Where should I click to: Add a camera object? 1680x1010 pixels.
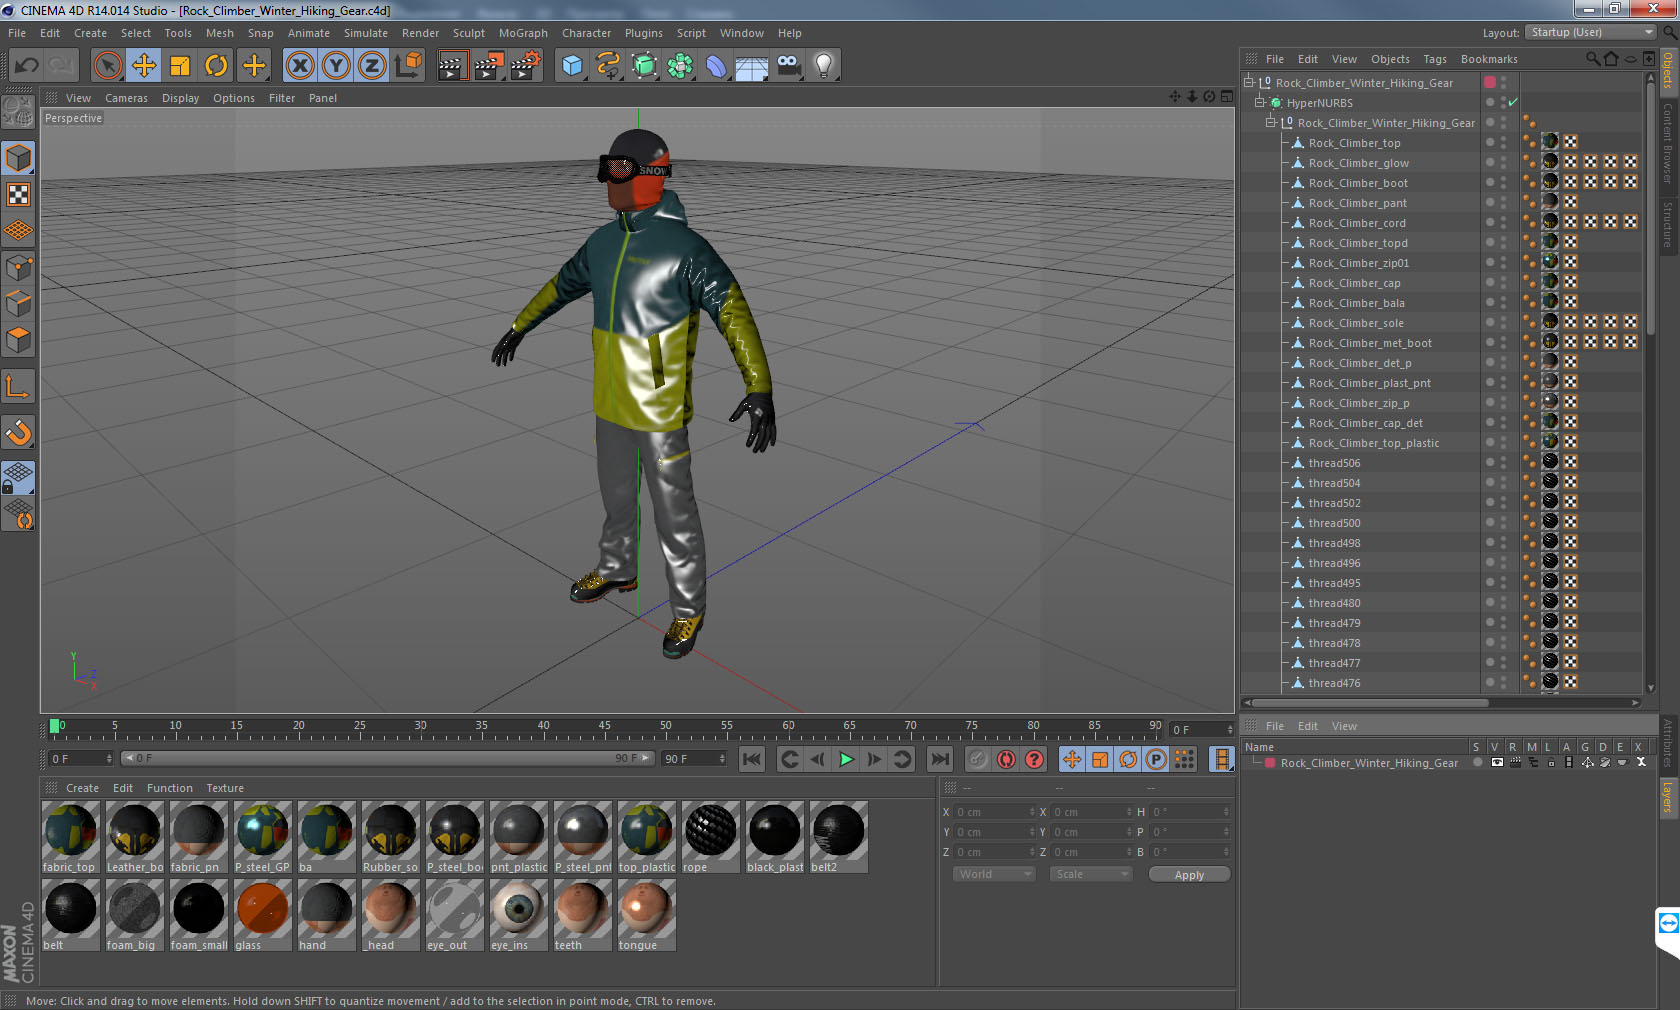click(788, 66)
